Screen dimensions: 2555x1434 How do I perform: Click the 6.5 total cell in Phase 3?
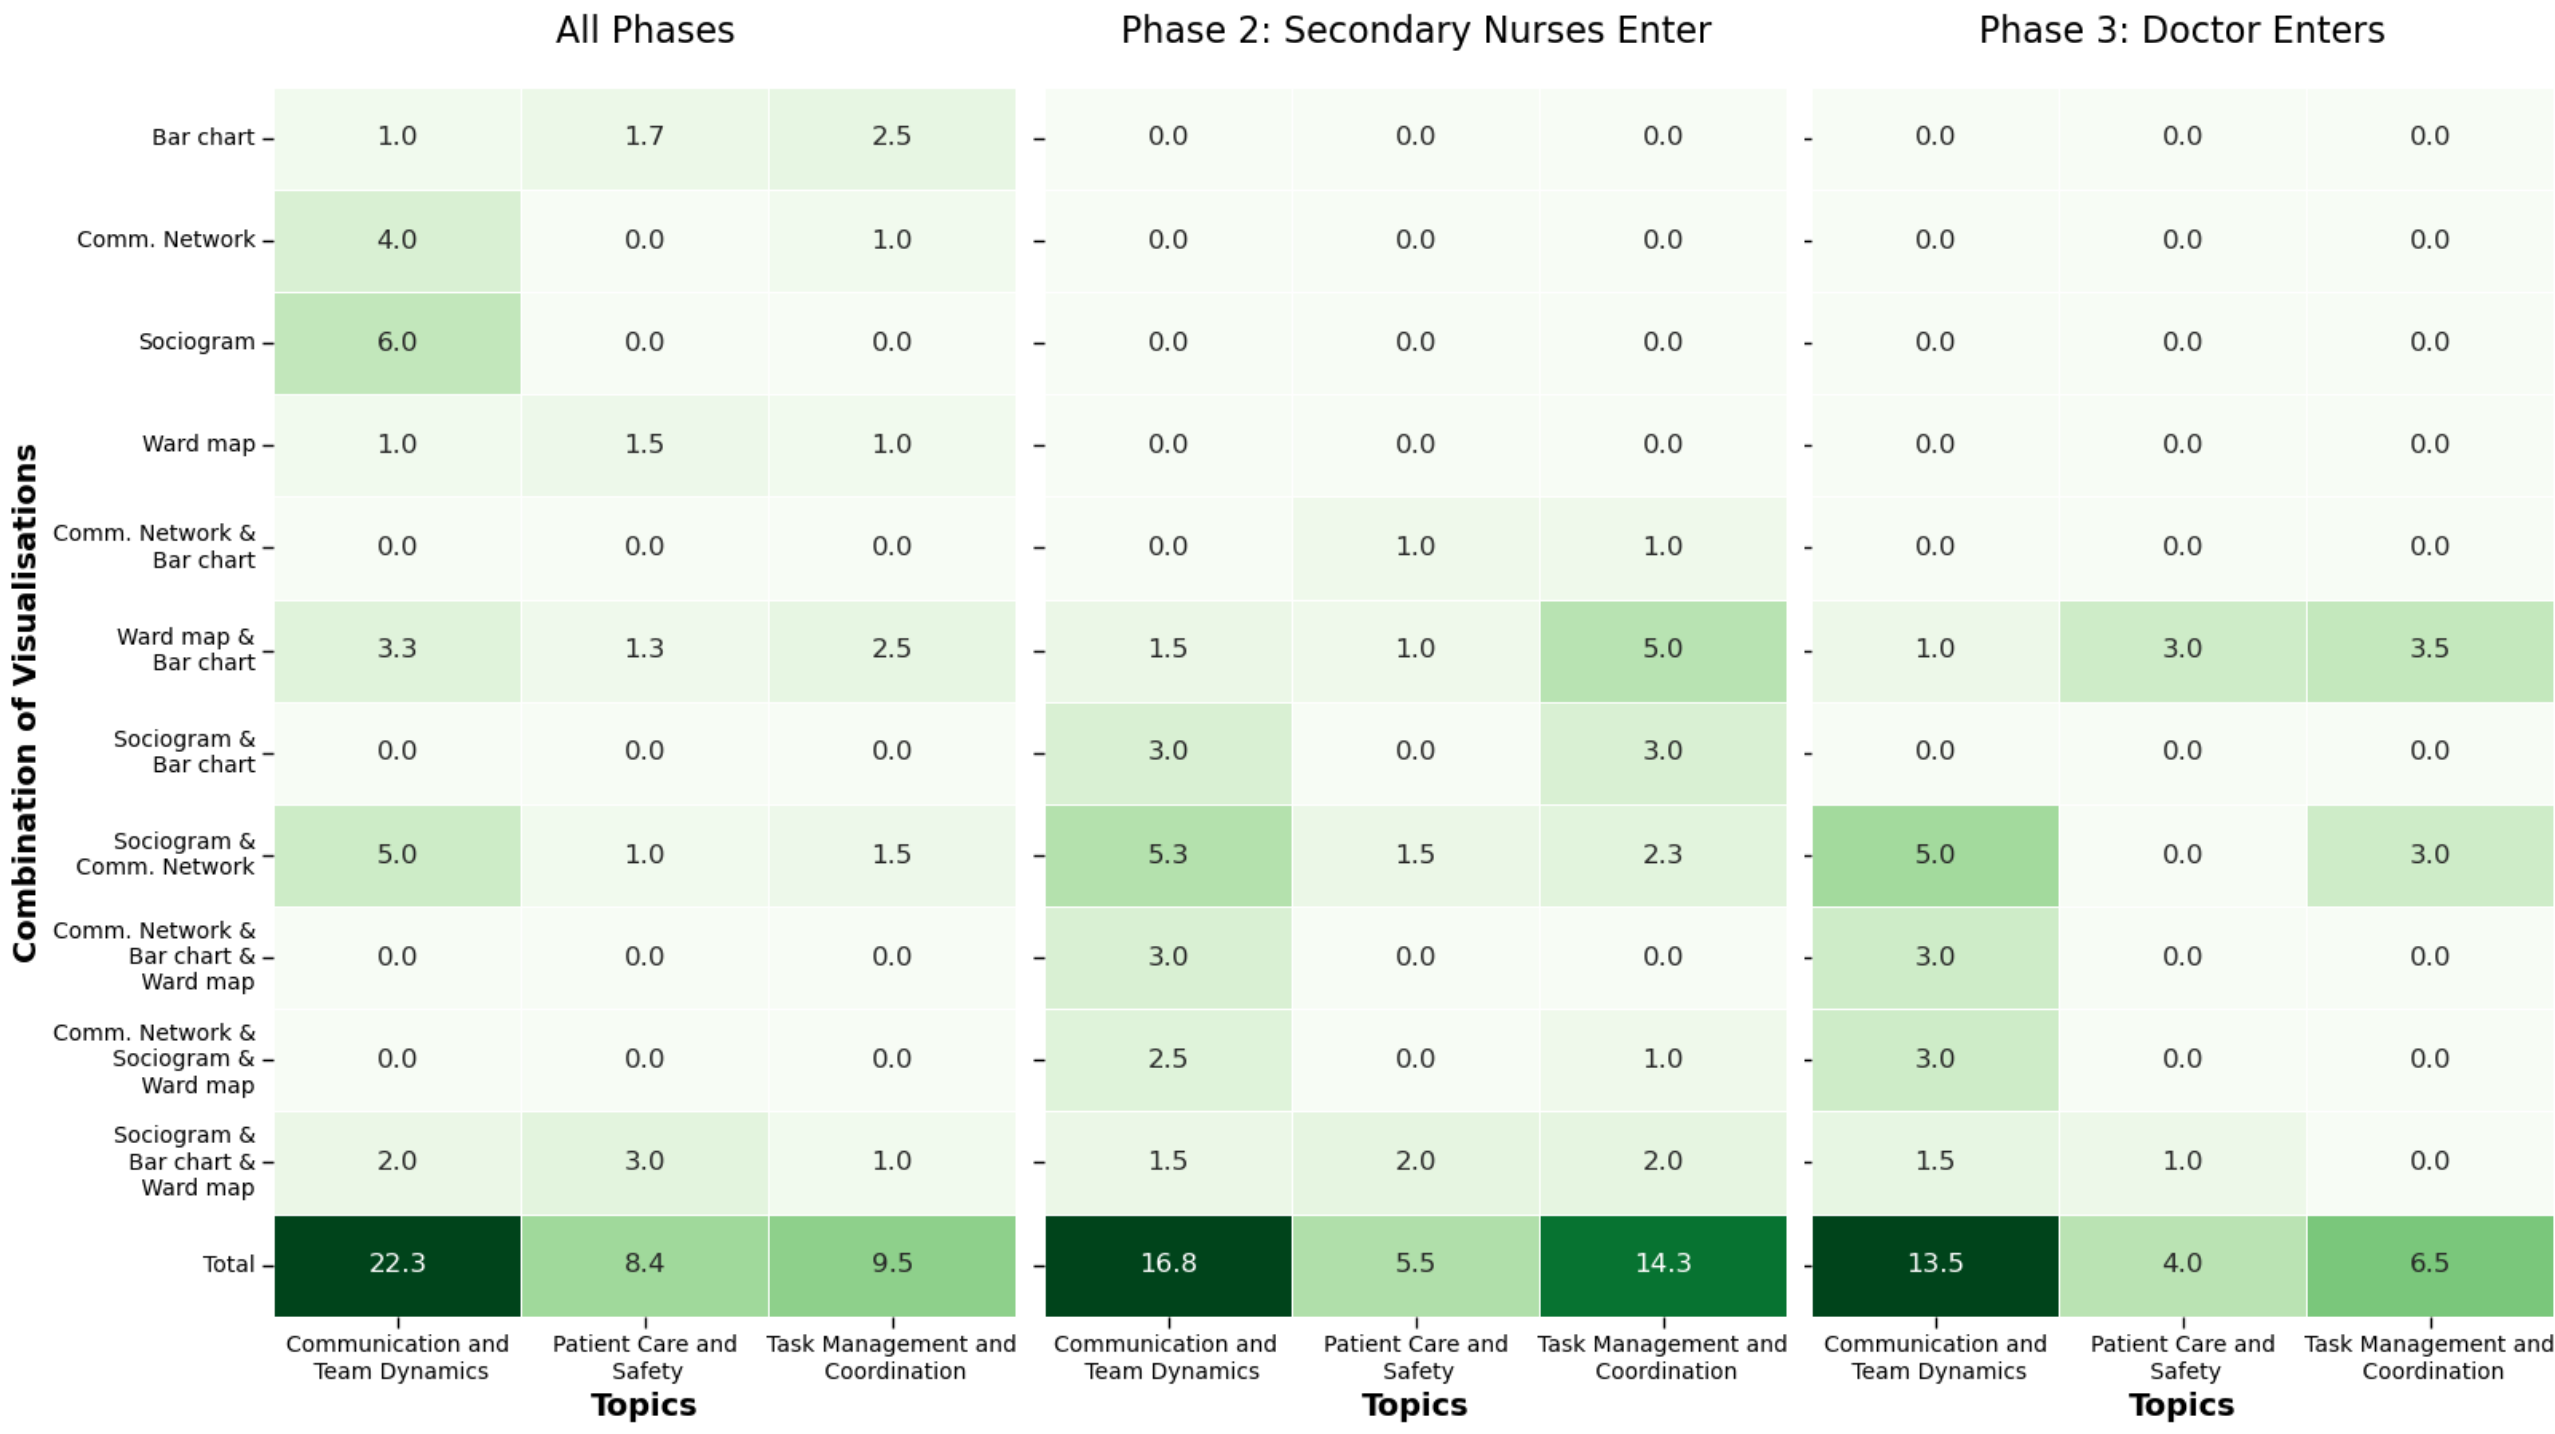point(2429,1264)
